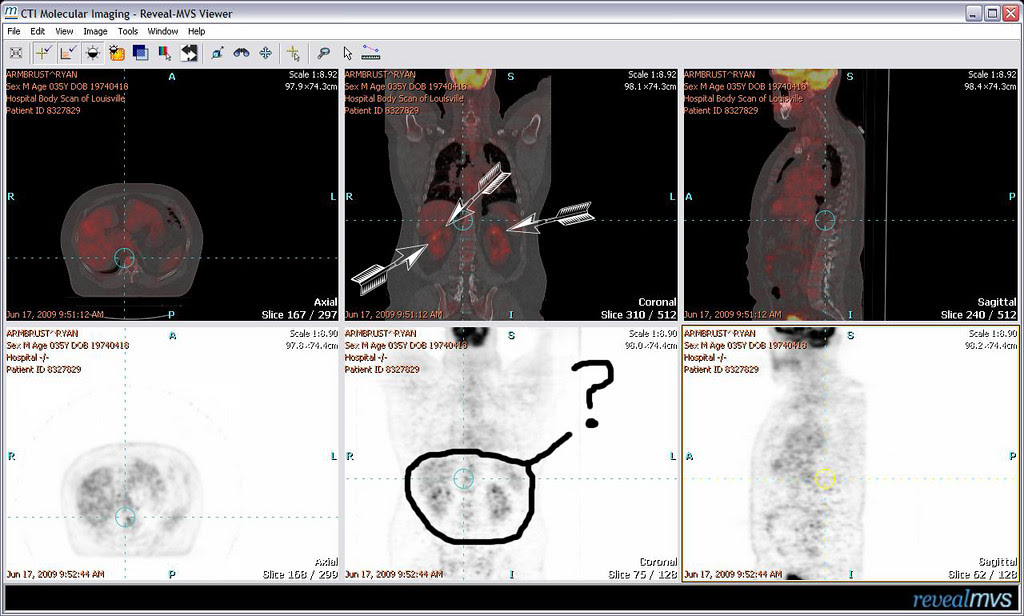Click 'Slice 167 / 297' label
1024x616 pixels.
tap(299, 314)
